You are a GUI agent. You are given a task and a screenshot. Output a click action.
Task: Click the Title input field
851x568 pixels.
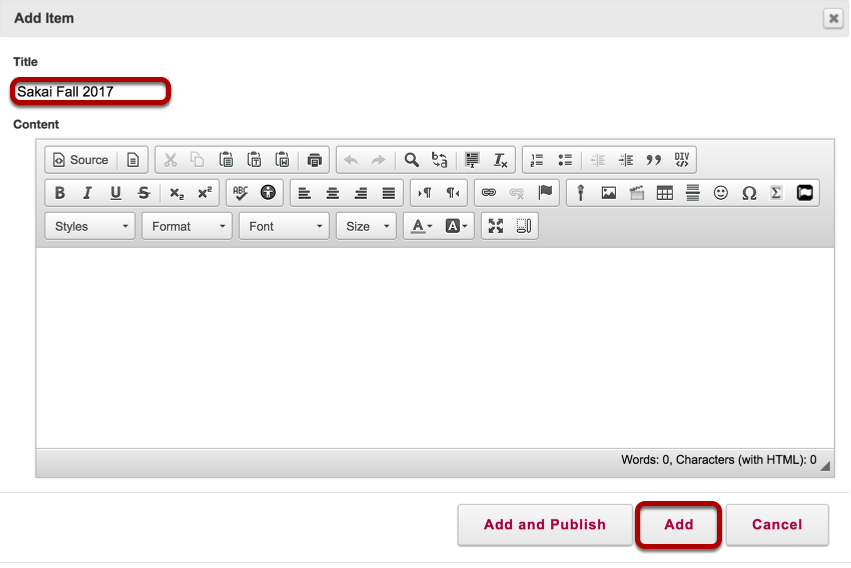(x=91, y=92)
